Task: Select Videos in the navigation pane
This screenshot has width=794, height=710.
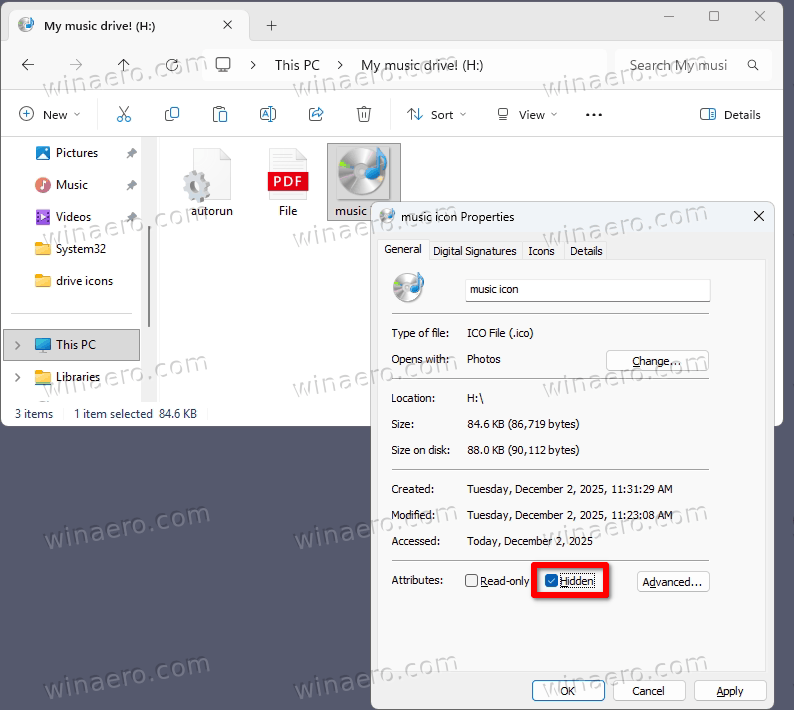Action: (x=73, y=217)
